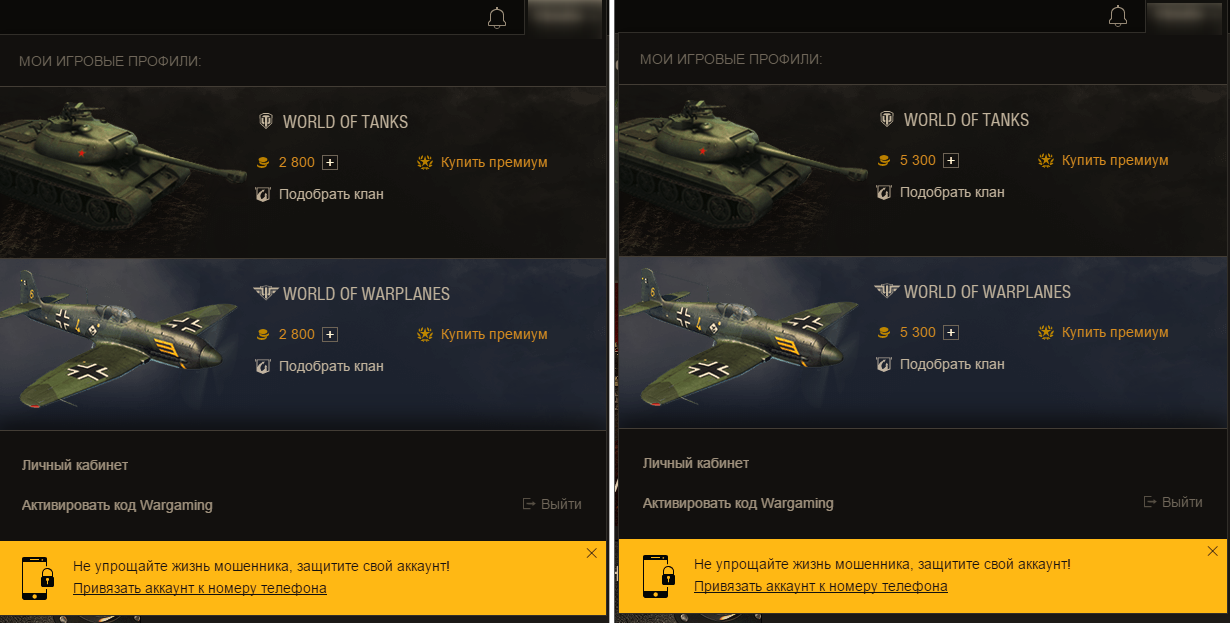Close the left yellow phone warning banner
This screenshot has height=623, width=1230.
[x=591, y=553]
